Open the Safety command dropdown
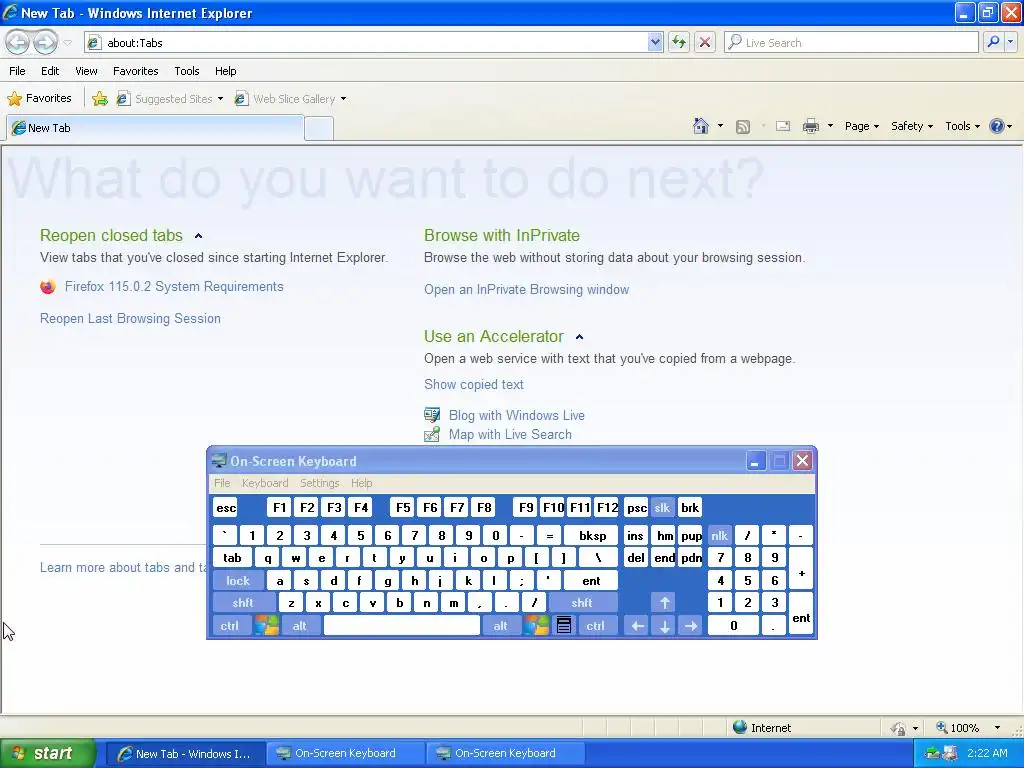1024x768 pixels. click(x=912, y=126)
